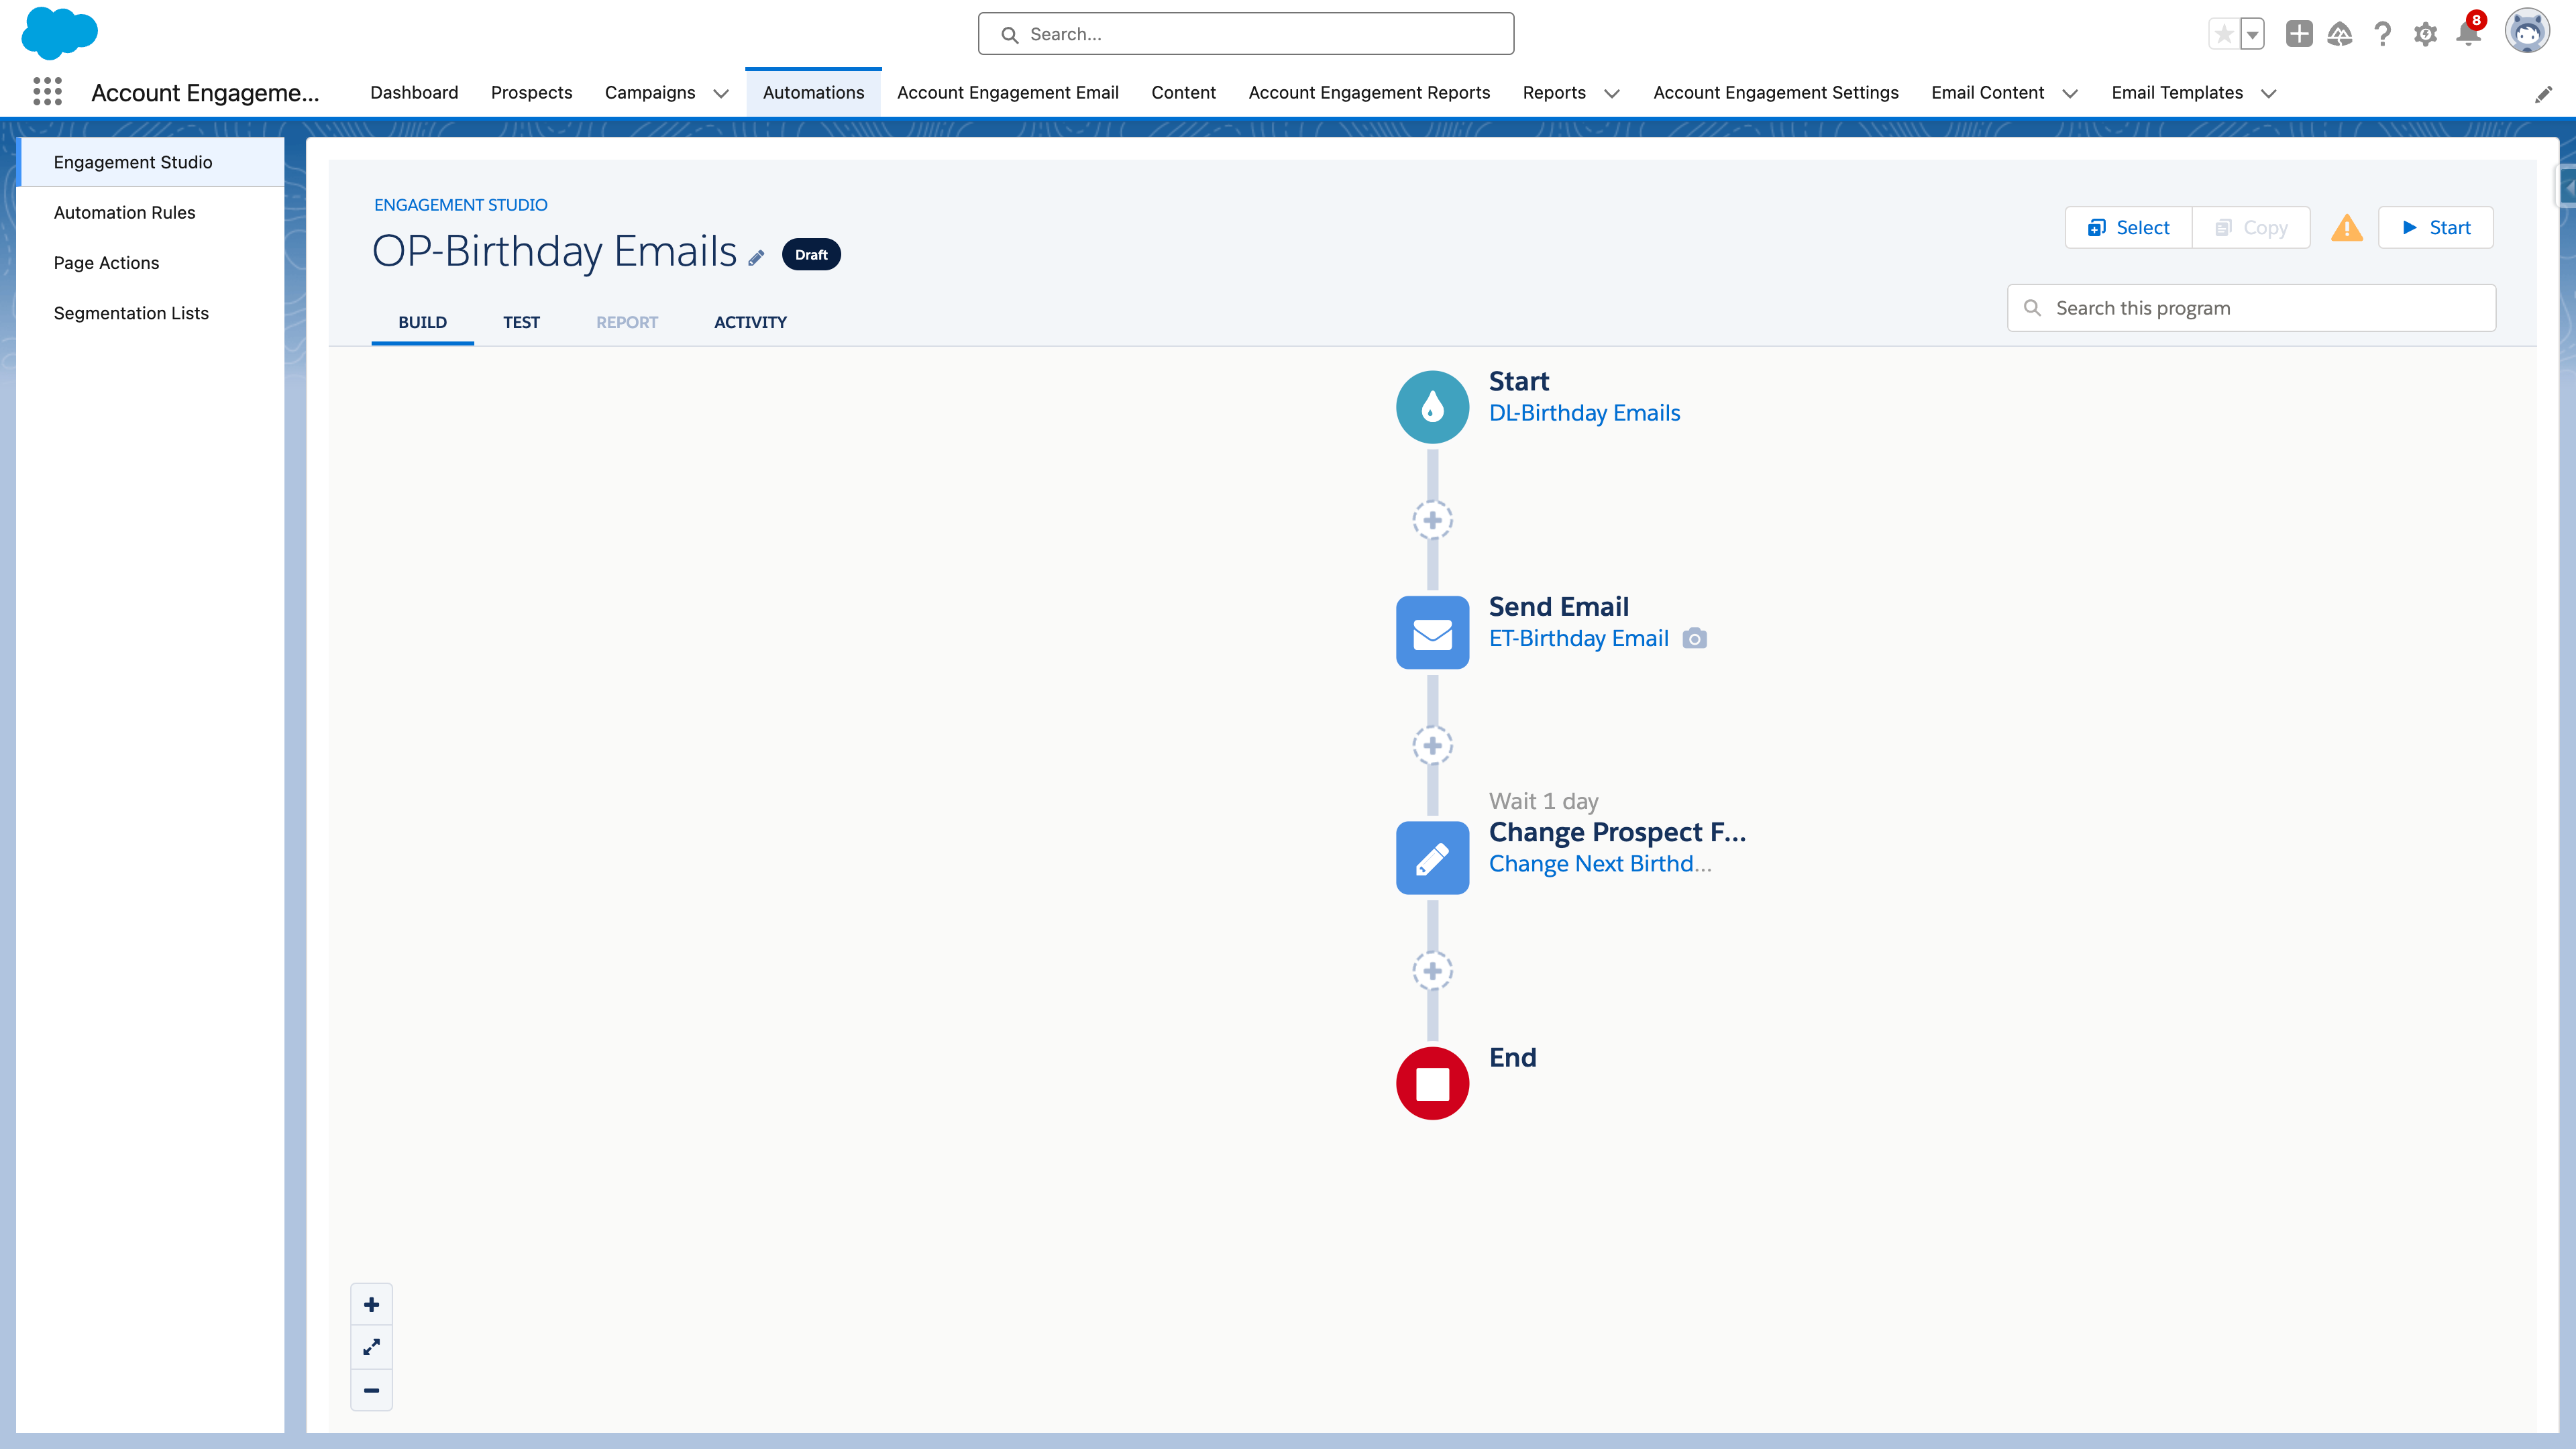
Task: Click the Start step label
Action: pos(1518,381)
